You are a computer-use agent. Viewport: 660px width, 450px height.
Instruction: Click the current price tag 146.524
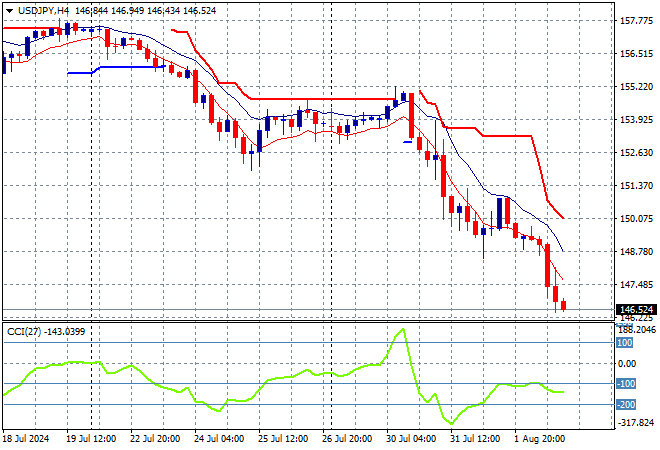(x=635, y=309)
